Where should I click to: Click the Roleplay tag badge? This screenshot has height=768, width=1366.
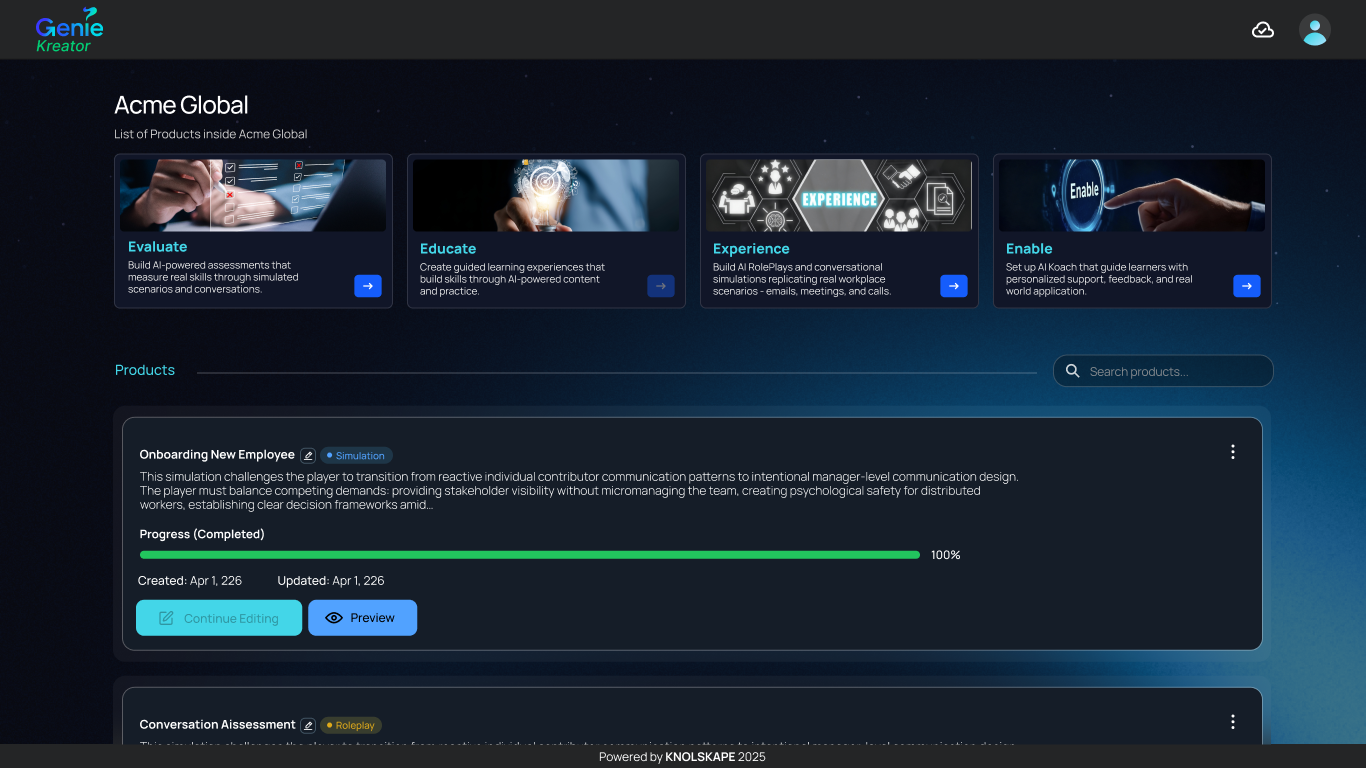tap(351, 725)
